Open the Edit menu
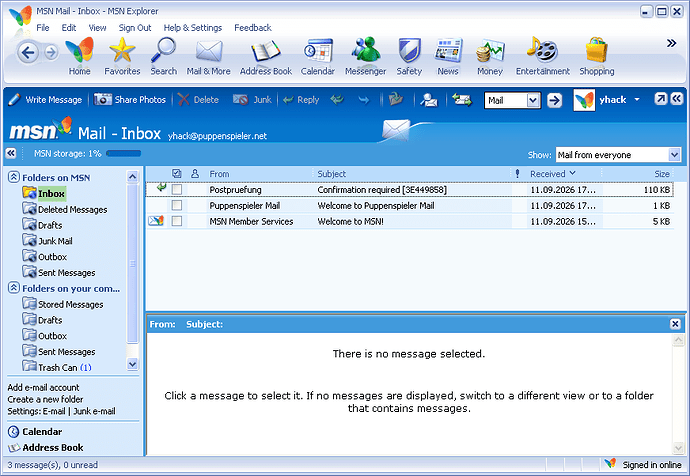The image size is (690, 476). click(x=69, y=28)
